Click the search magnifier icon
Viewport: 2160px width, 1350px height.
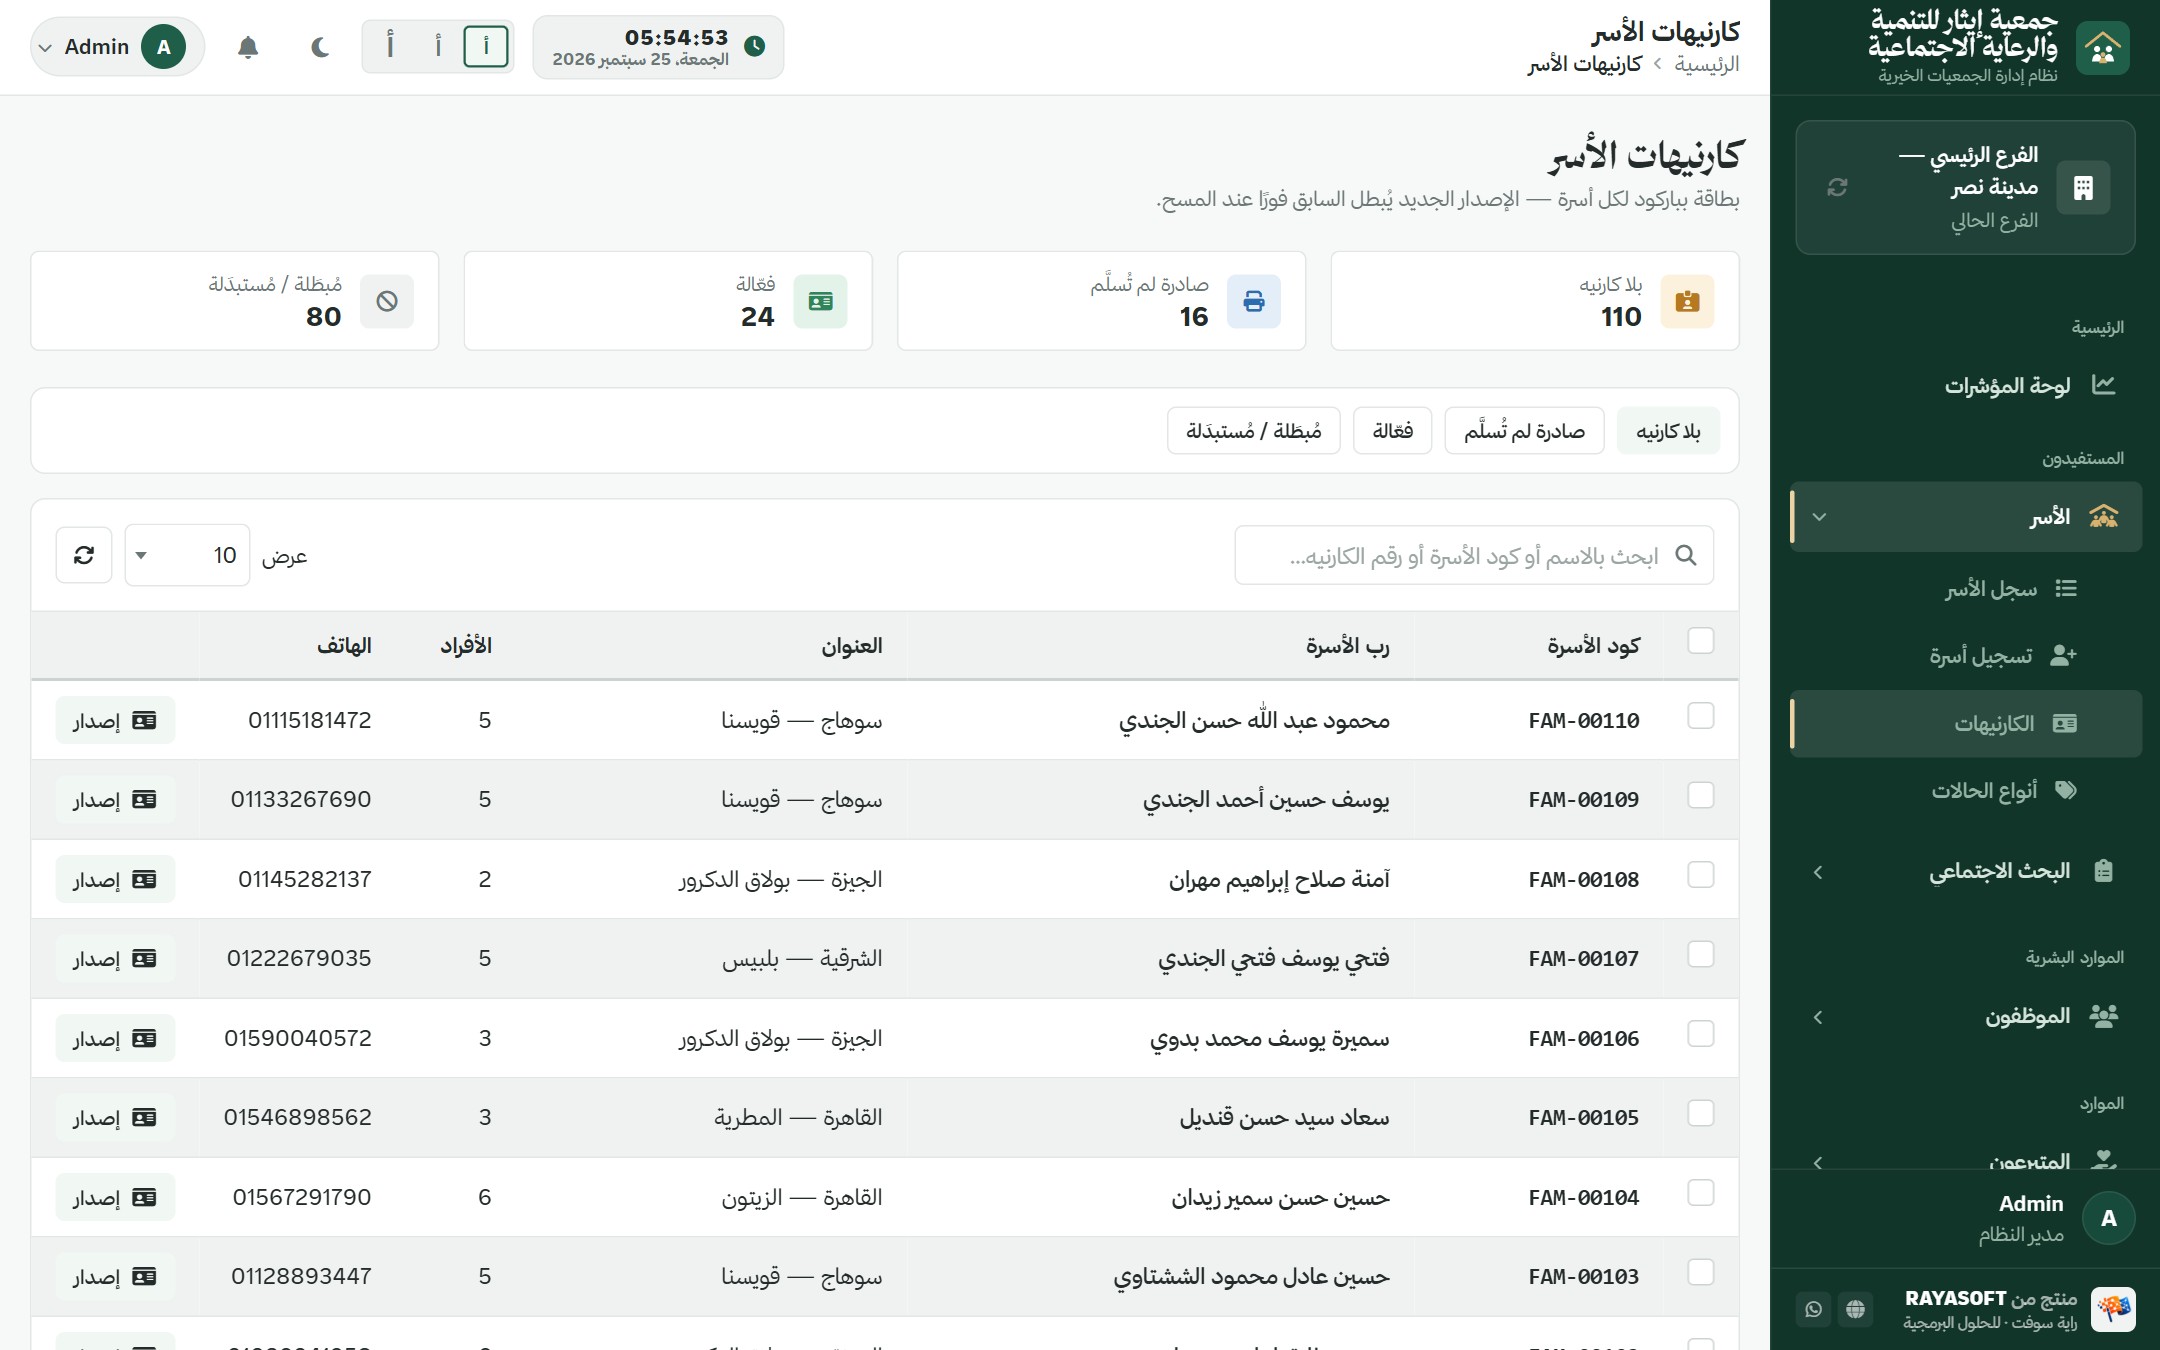point(1686,555)
